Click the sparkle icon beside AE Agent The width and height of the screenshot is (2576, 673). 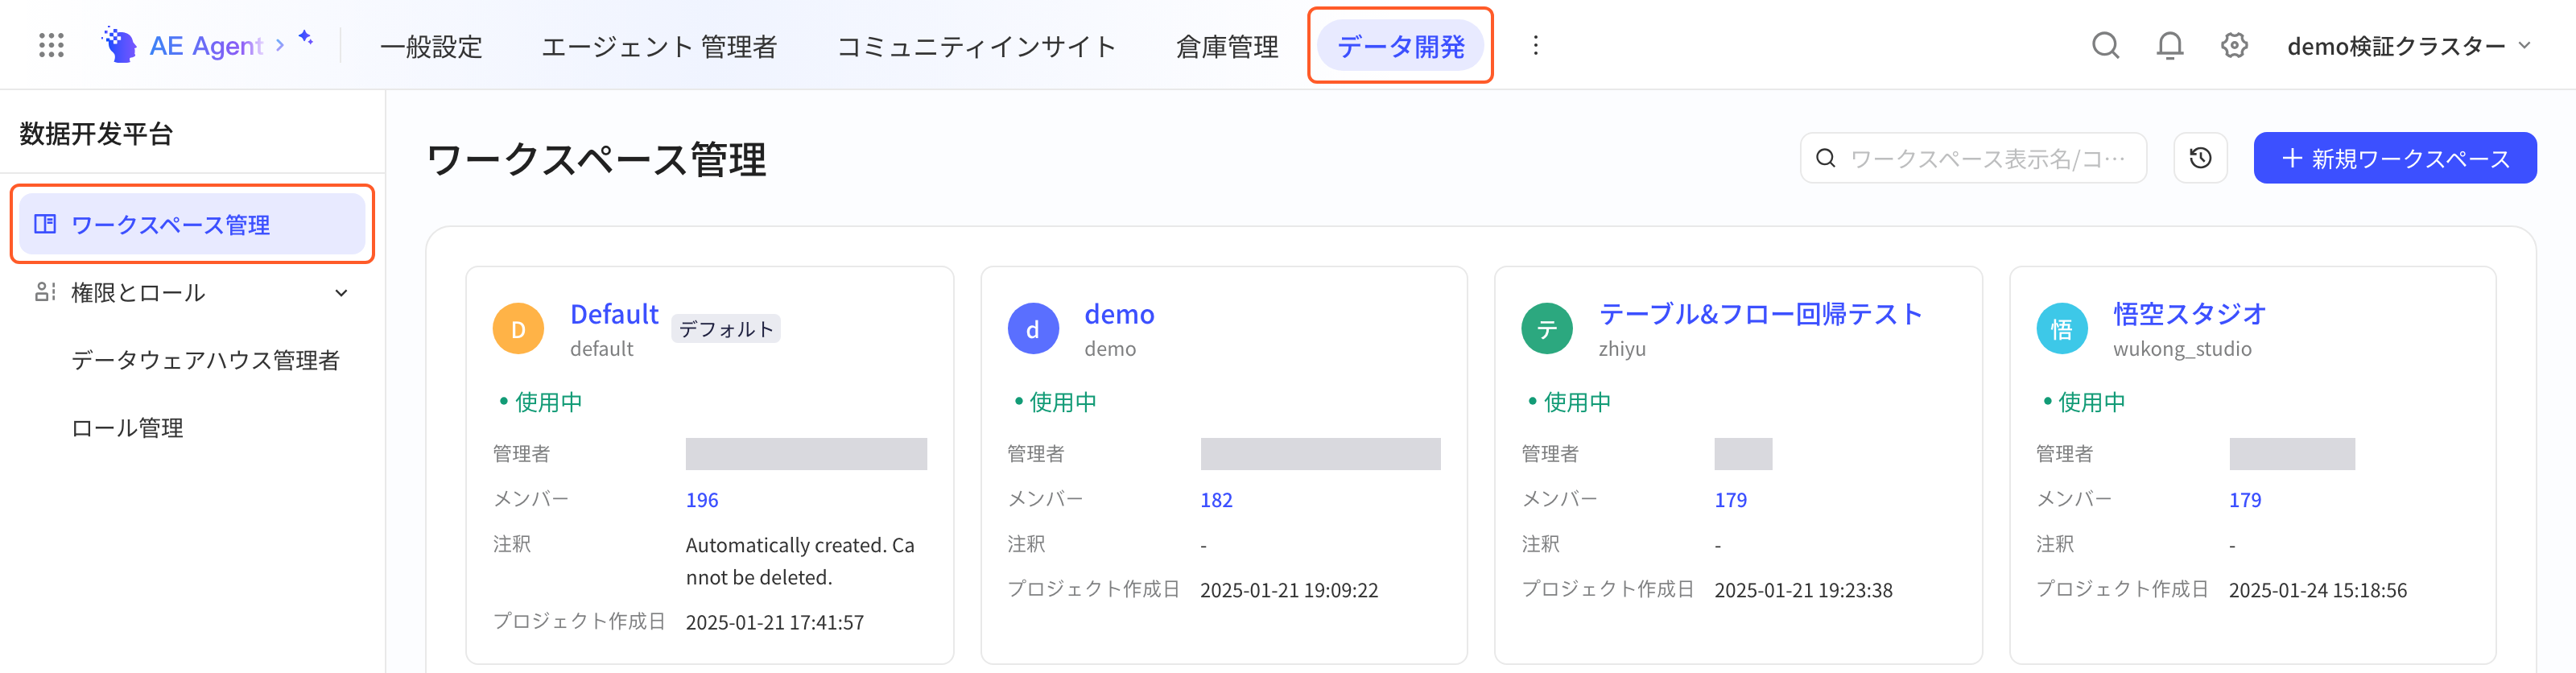[306, 37]
